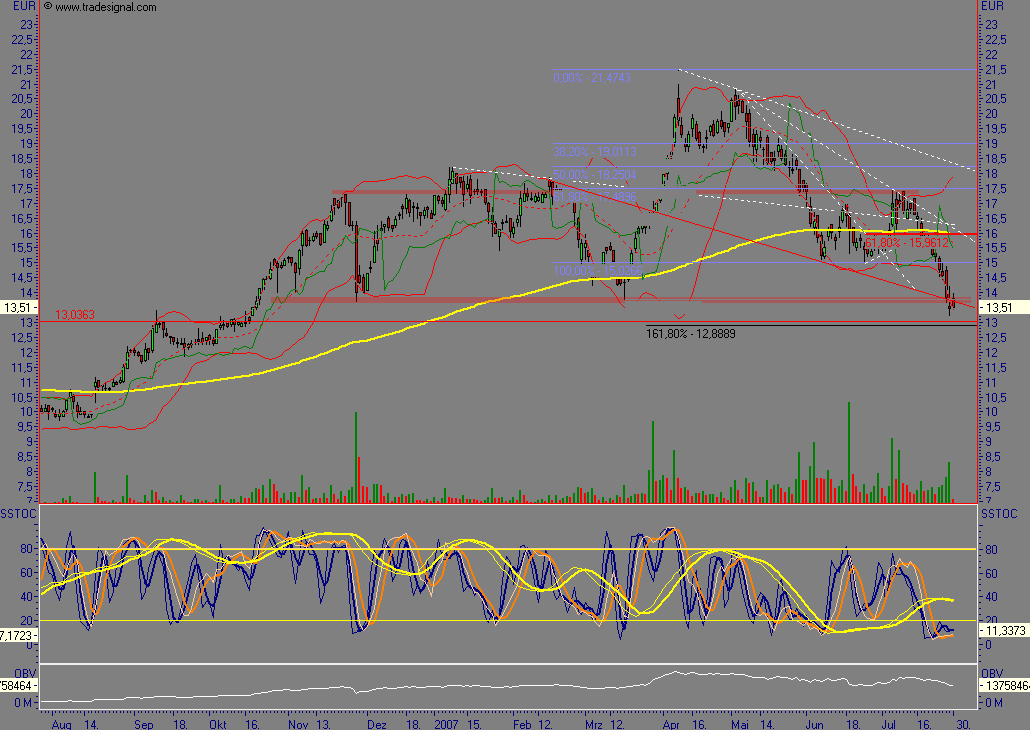This screenshot has height=730, width=1030.
Task: Select the 100,00% Fibonacci level label
Action: click(x=595, y=270)
